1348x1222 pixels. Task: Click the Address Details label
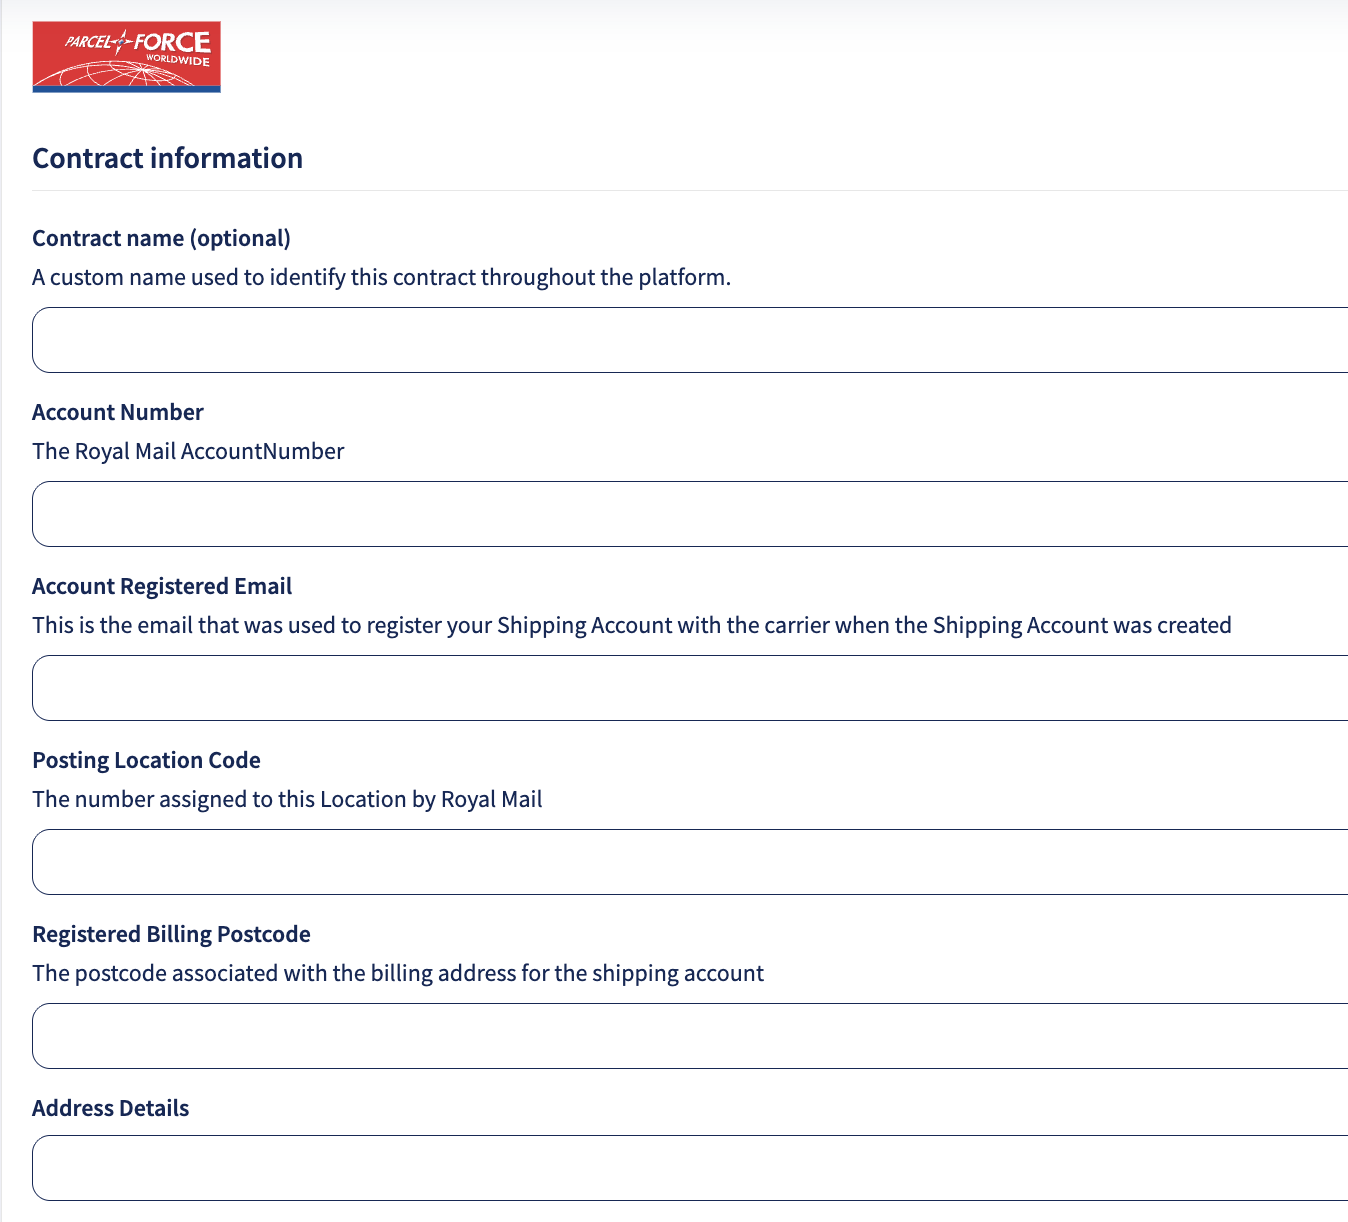pyautogui.click(x=110, y=1108)
